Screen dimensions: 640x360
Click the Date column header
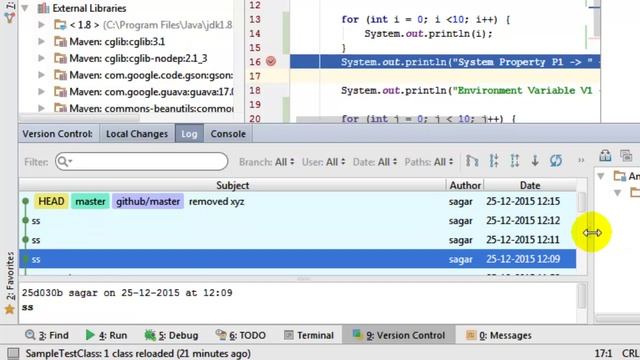pyautogui.click(x=530, y=185)
